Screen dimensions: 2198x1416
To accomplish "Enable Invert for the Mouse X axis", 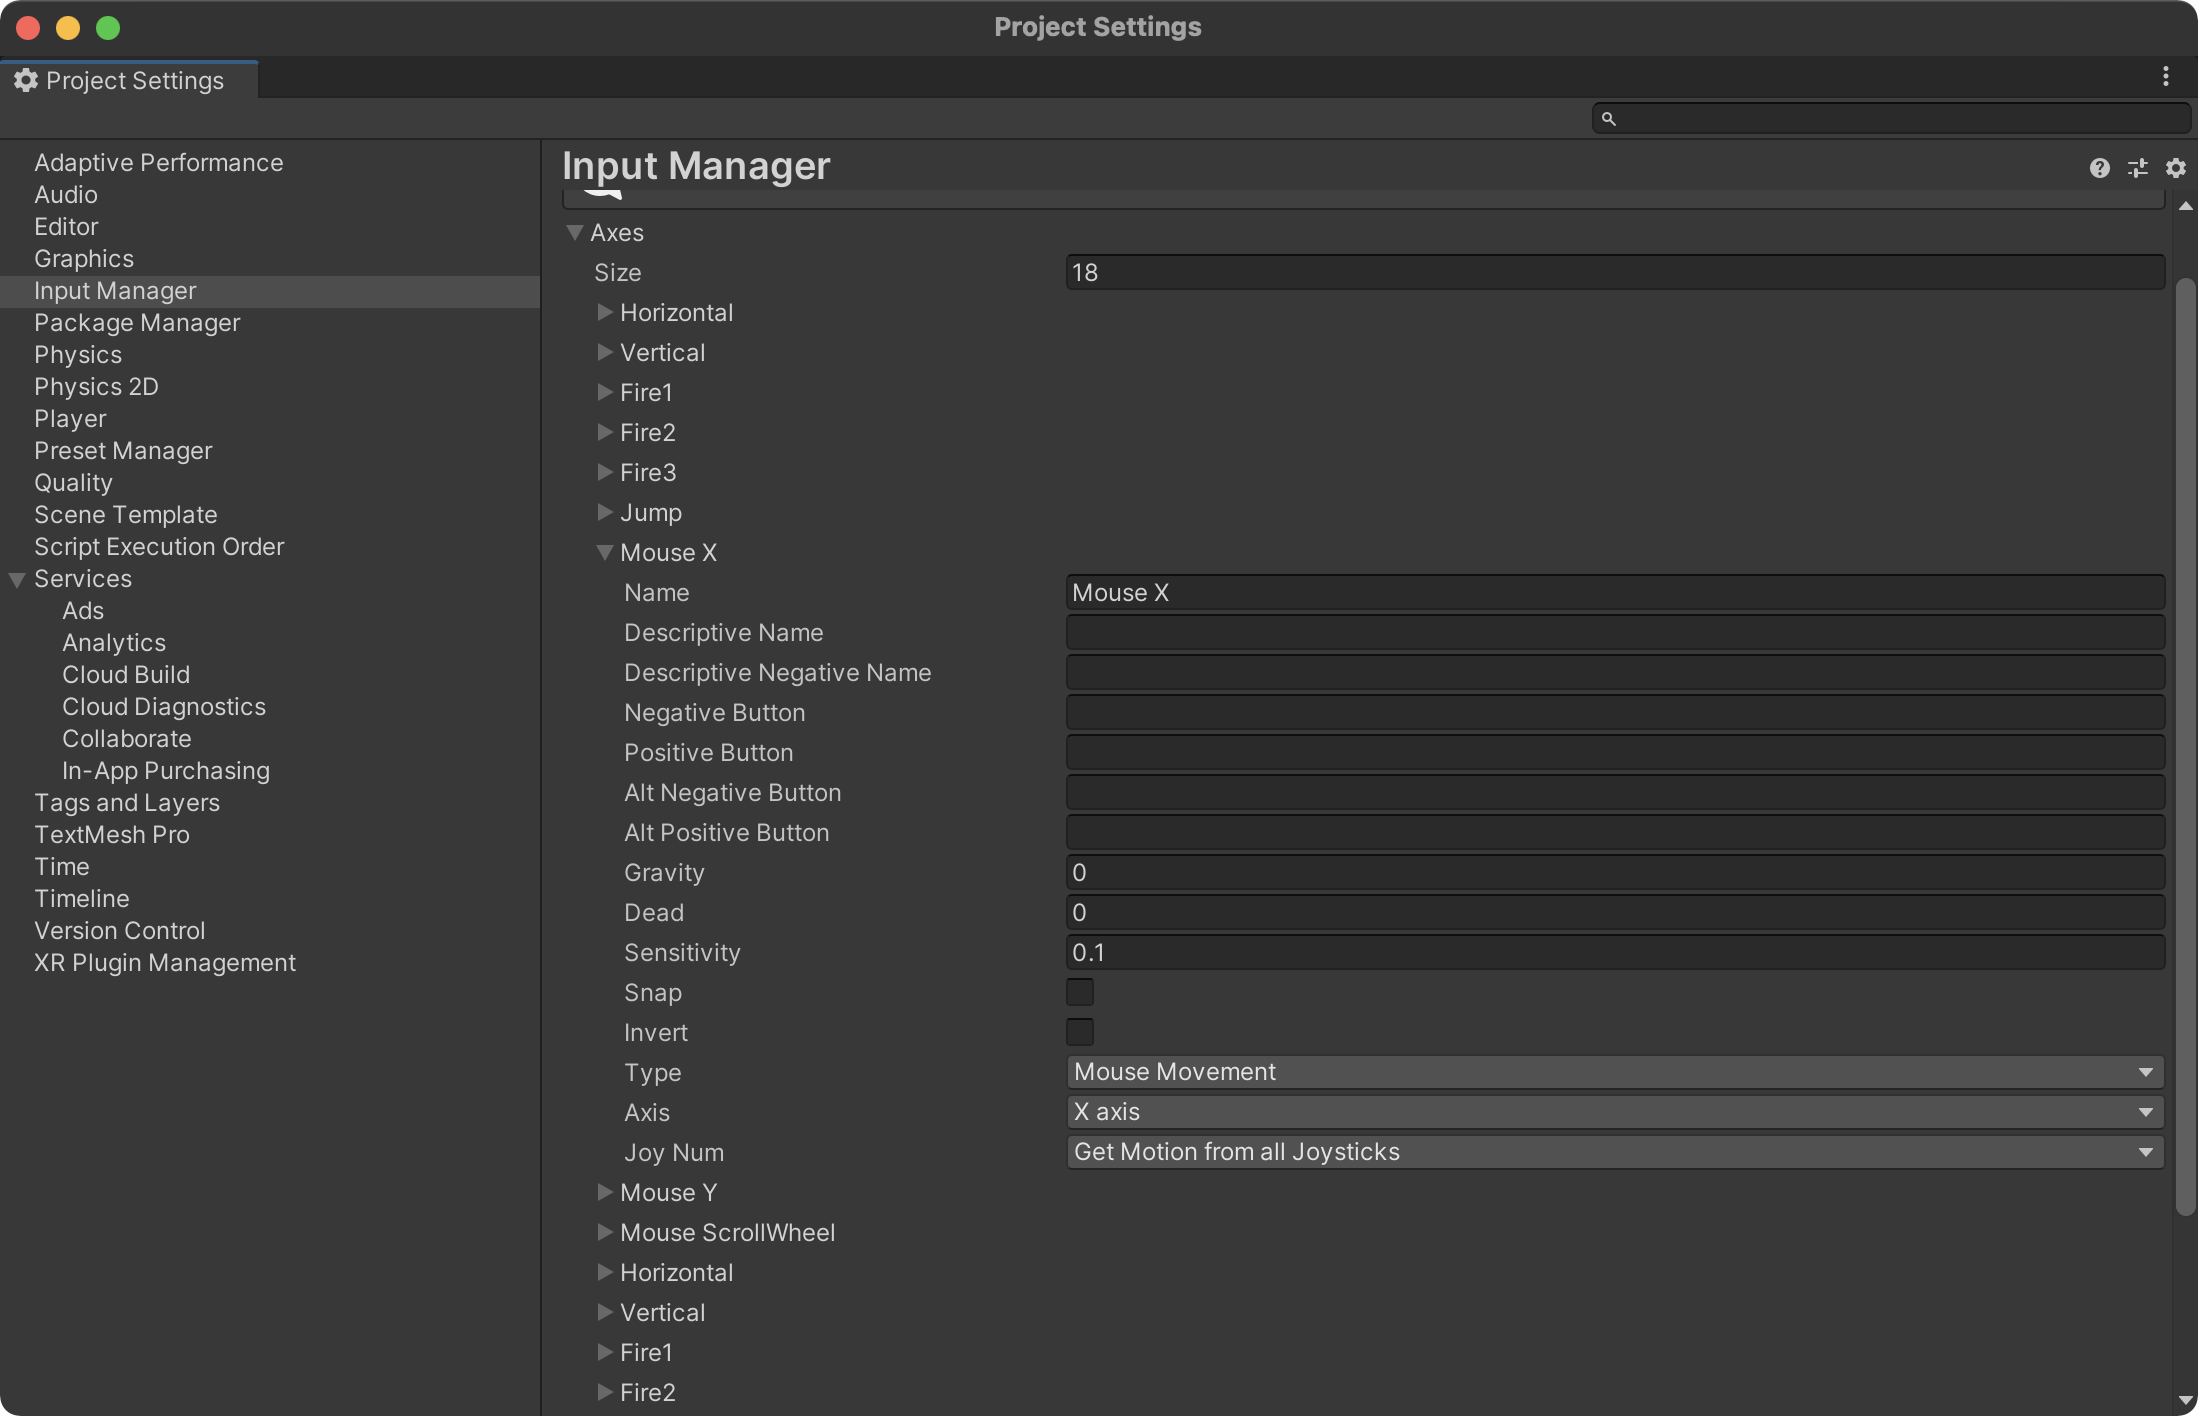I will point(1079,1031).
